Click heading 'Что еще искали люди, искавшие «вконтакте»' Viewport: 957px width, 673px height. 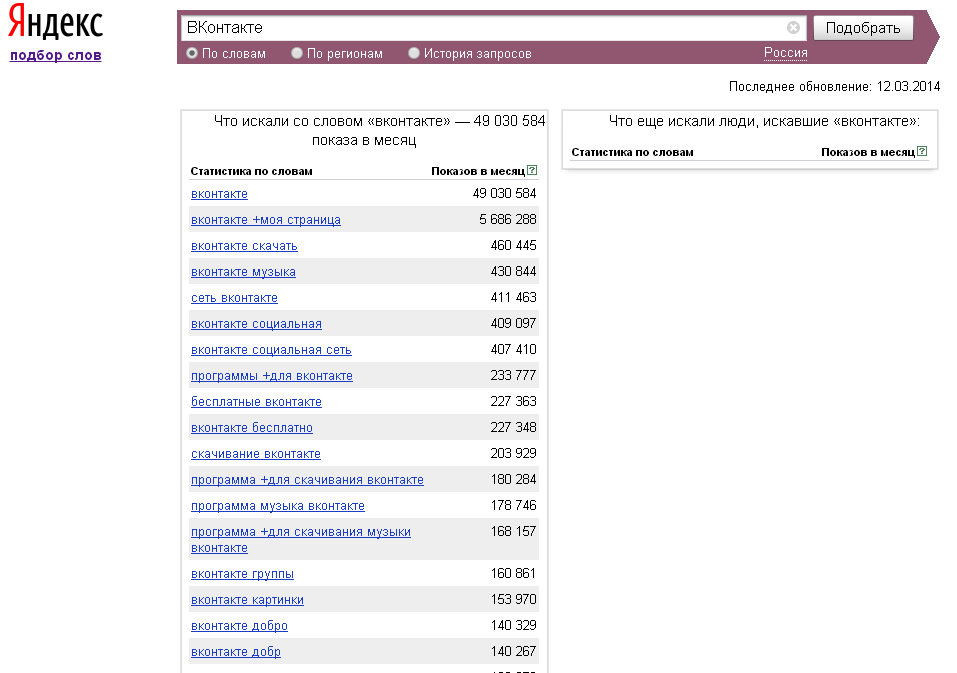click(x=764, y=121)
